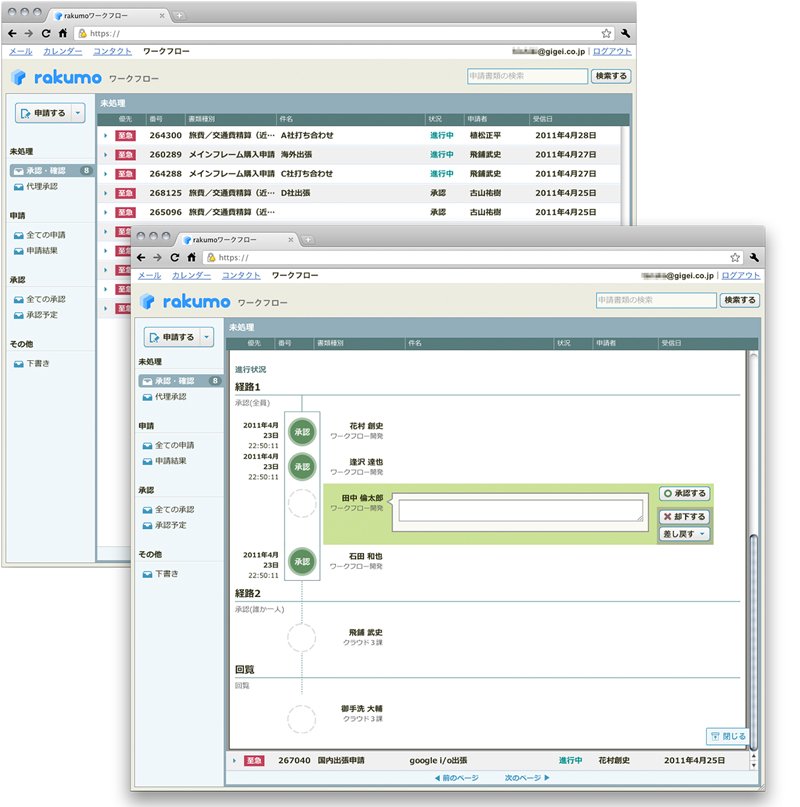This screenshot has width=800, height=807.
Task: Expand row 268125 in back window
Action: (x=106, y=193)
